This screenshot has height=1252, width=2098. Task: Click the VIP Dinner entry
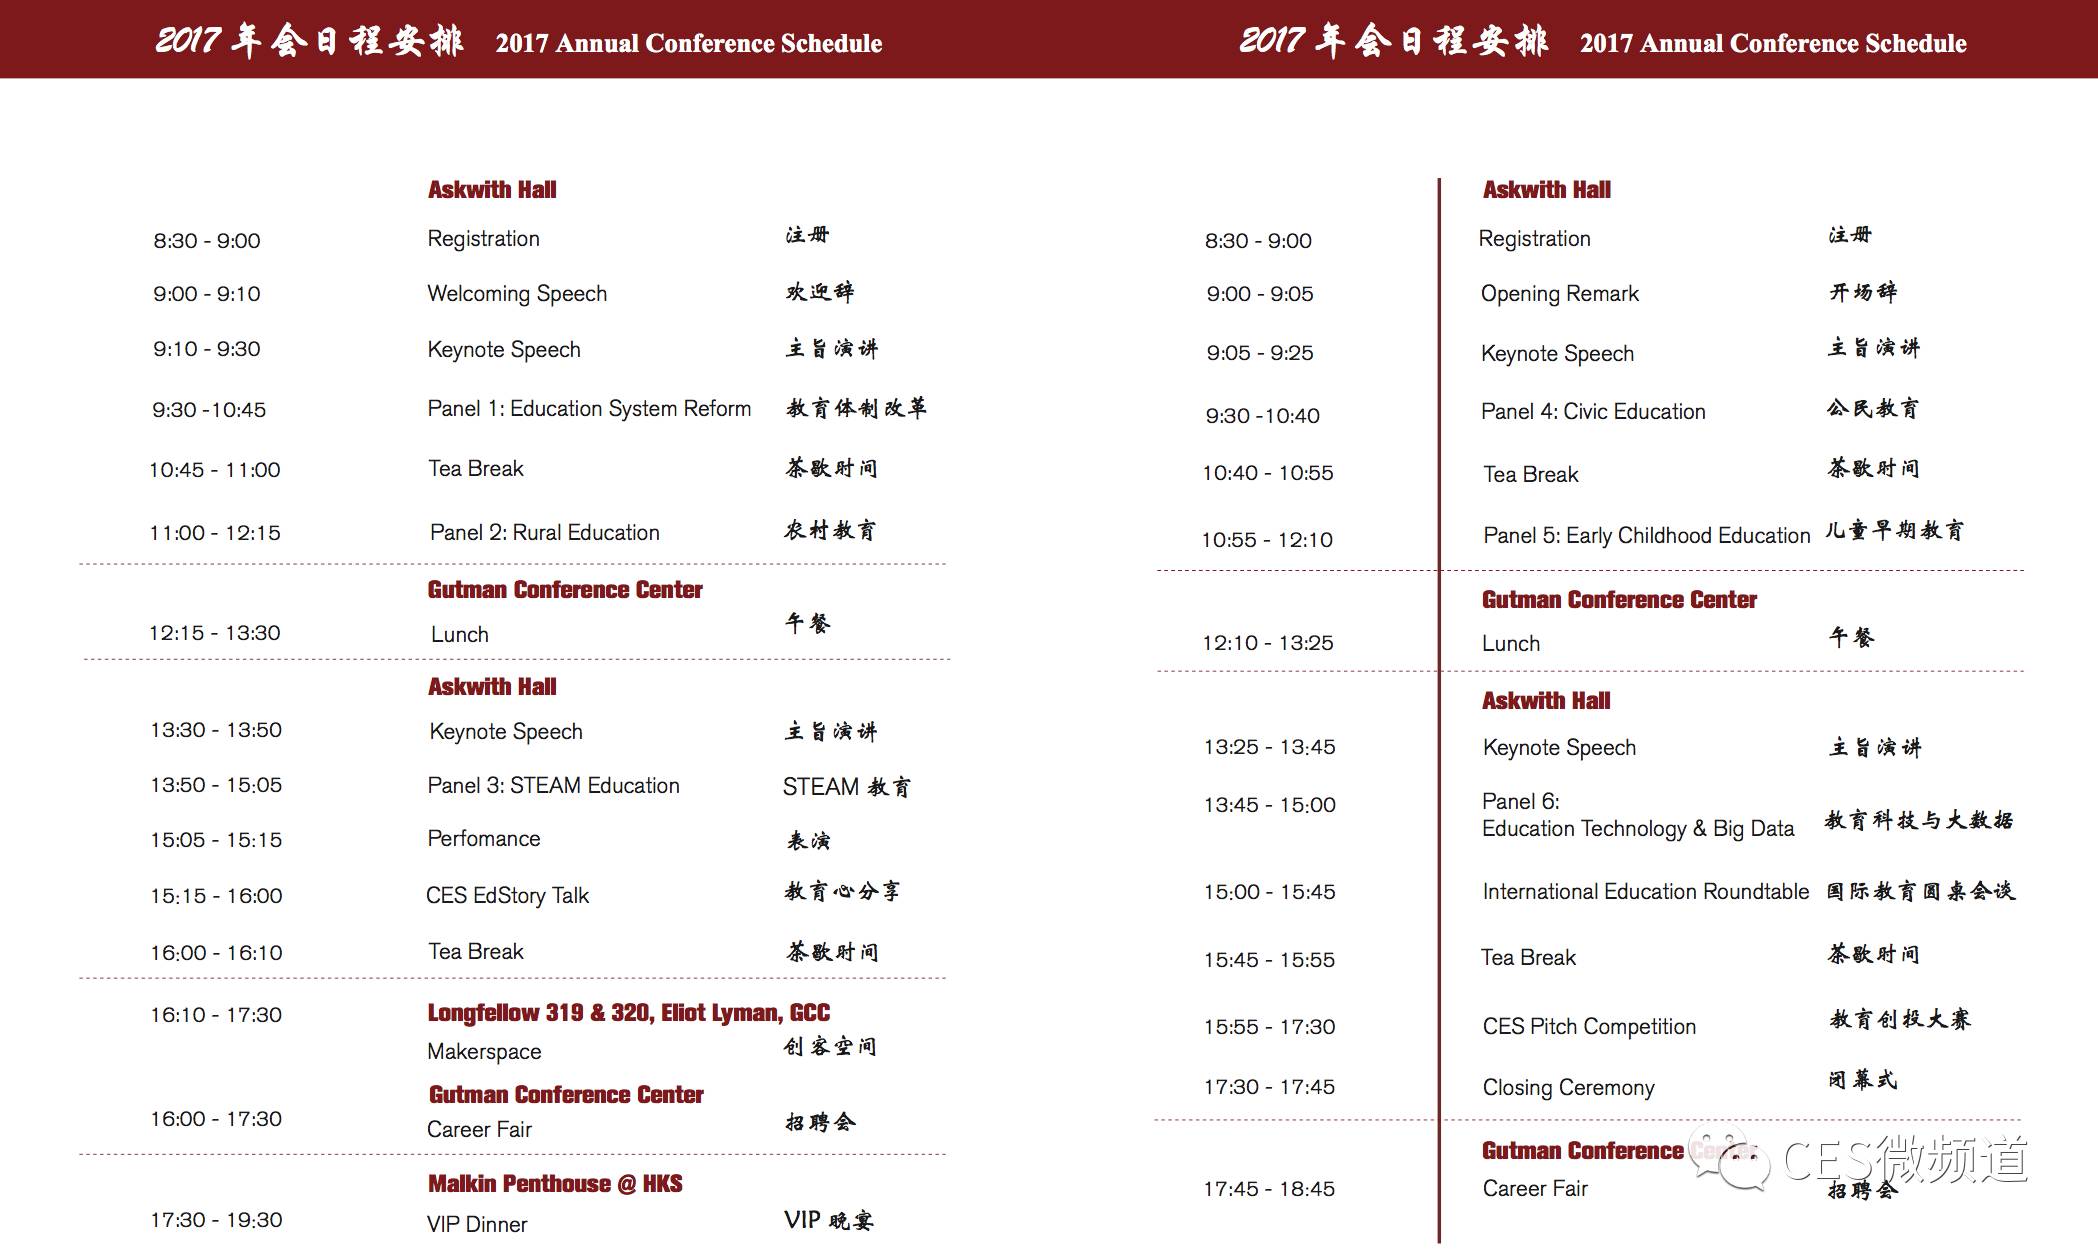pos(476,1225)
